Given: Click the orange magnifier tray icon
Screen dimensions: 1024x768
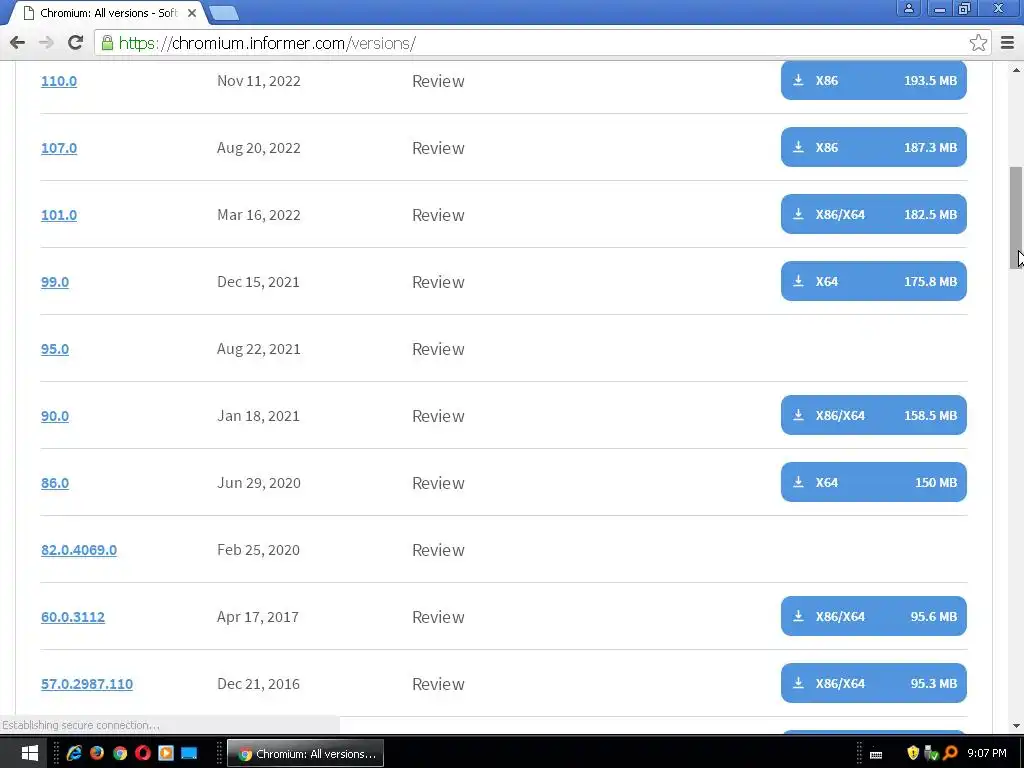Looking at the screenshot, I should click(x=950, y=753).
